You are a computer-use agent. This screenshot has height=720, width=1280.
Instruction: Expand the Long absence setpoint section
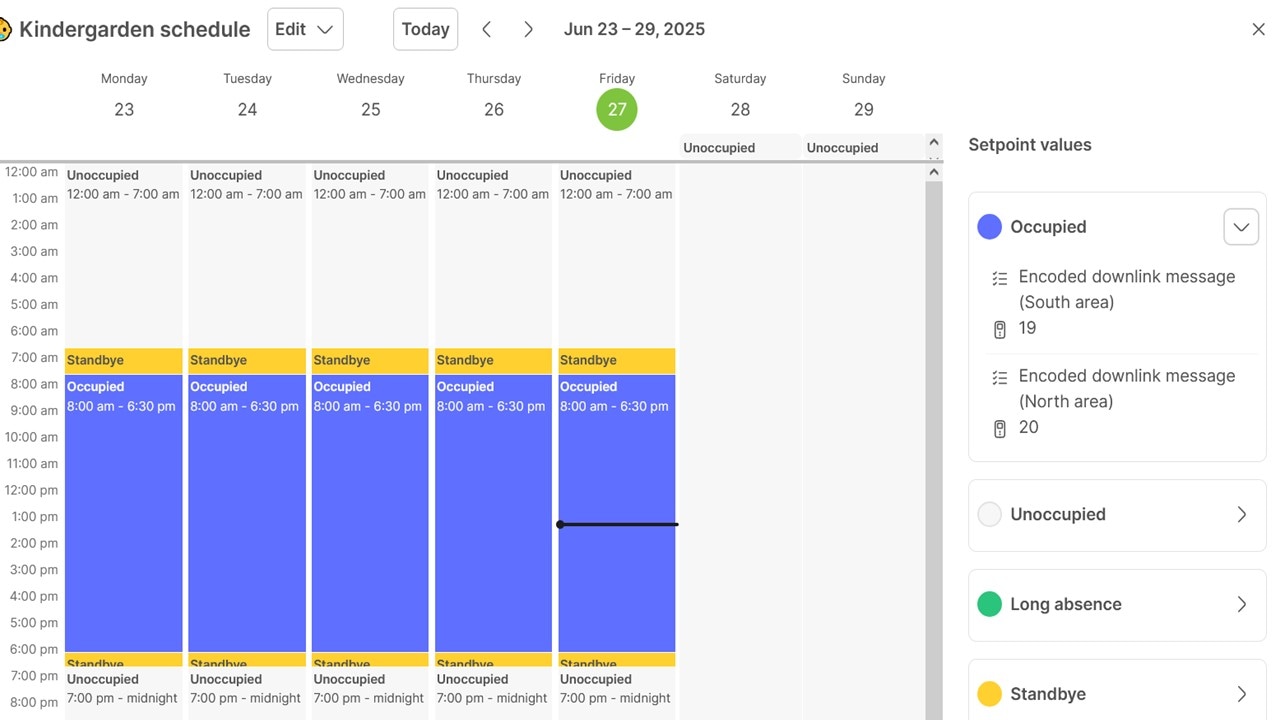click(x=1241, y=604)
